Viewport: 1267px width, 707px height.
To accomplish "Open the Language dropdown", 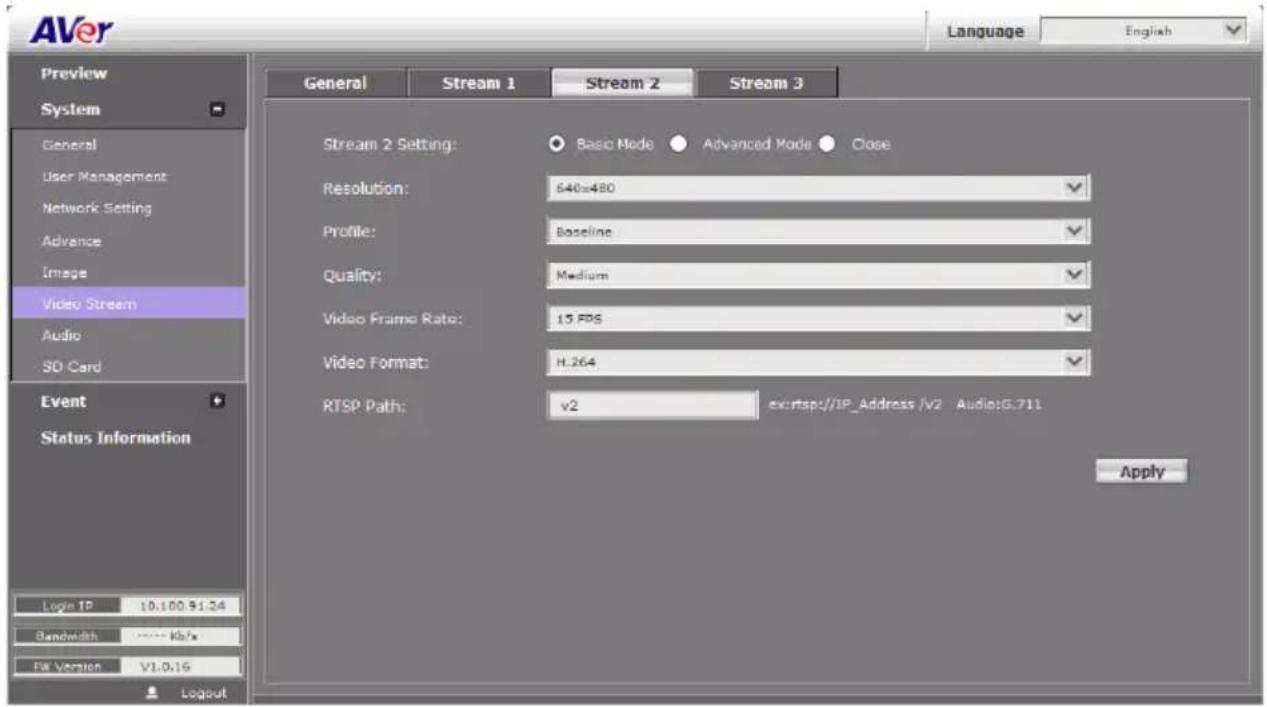I will tap(1144, 31).
